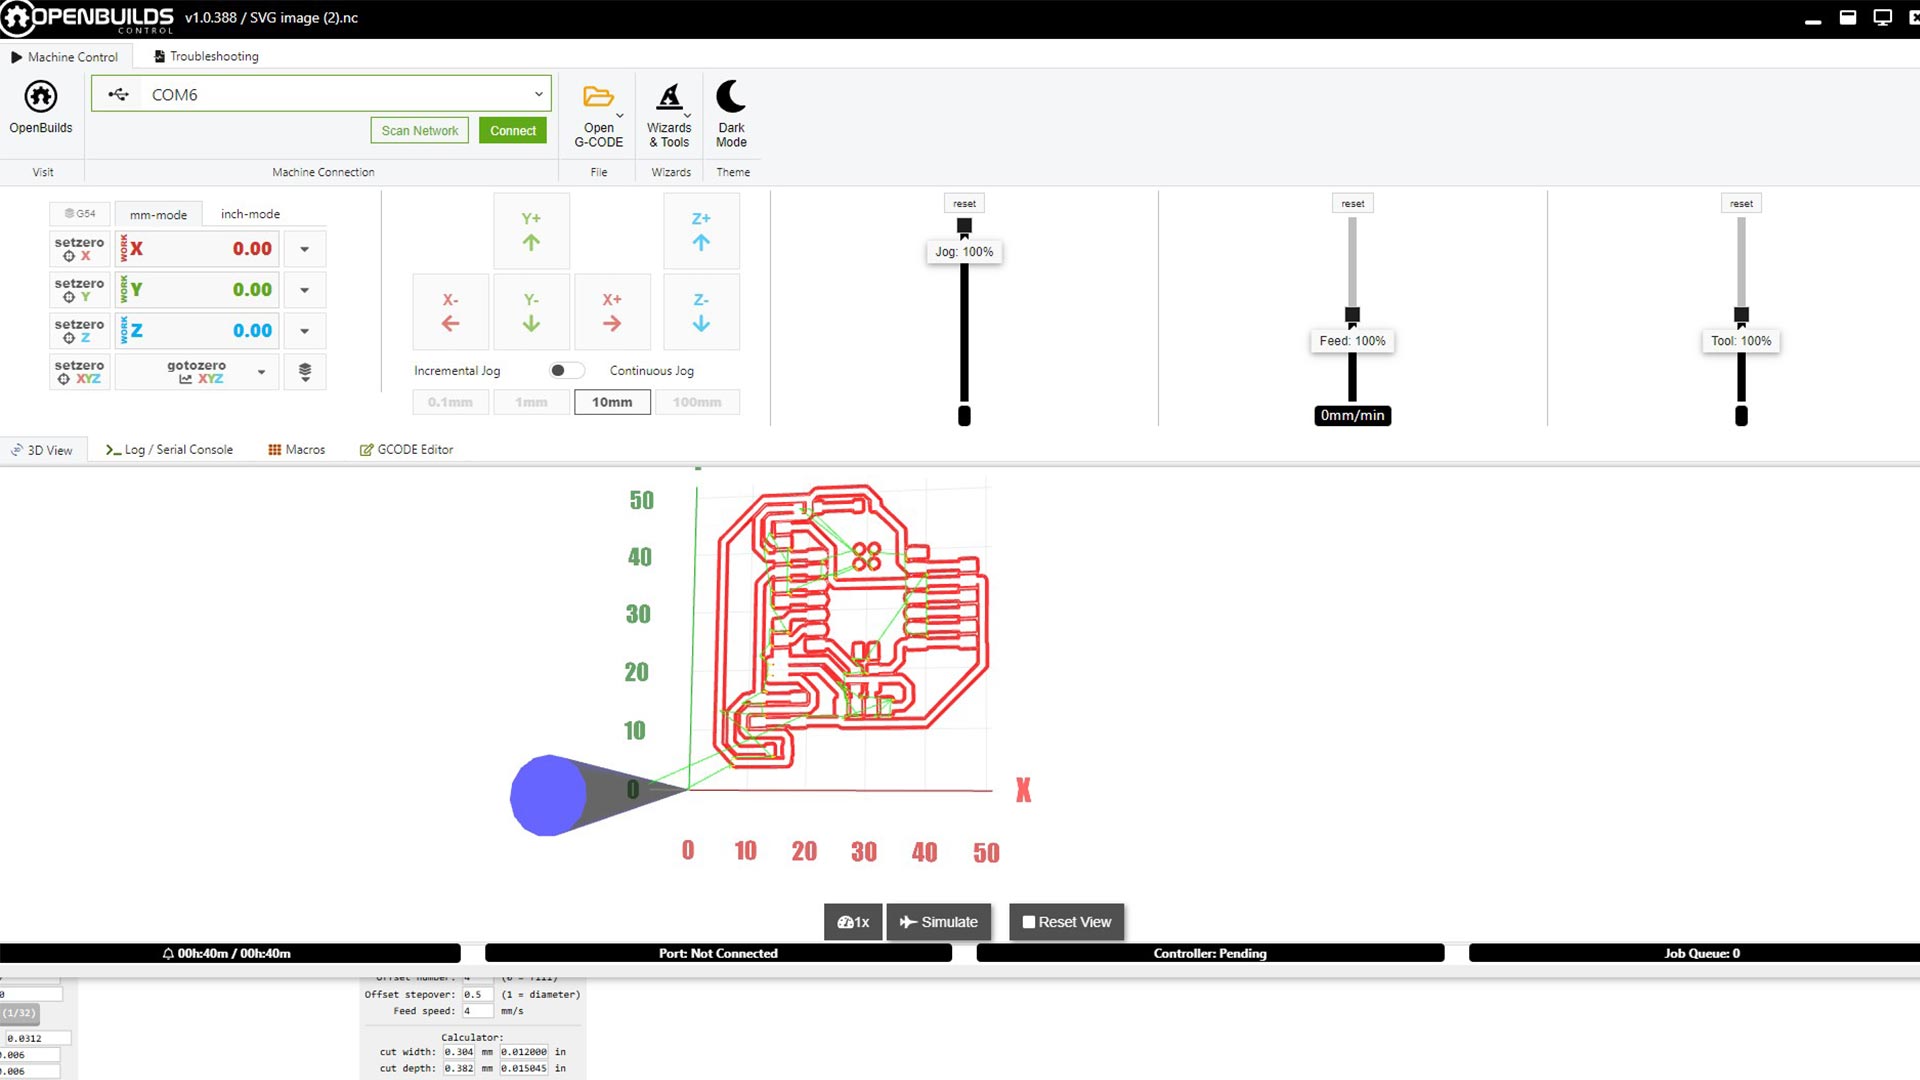
Task: Click 'Controller: Pending' status bar
Action: click(x=1210, y=953)
